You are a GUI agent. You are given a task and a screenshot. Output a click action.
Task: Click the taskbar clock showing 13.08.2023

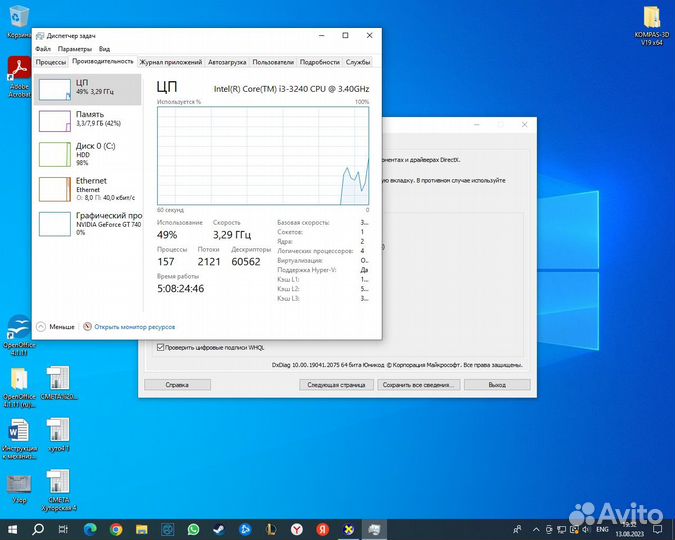(629, 530)
